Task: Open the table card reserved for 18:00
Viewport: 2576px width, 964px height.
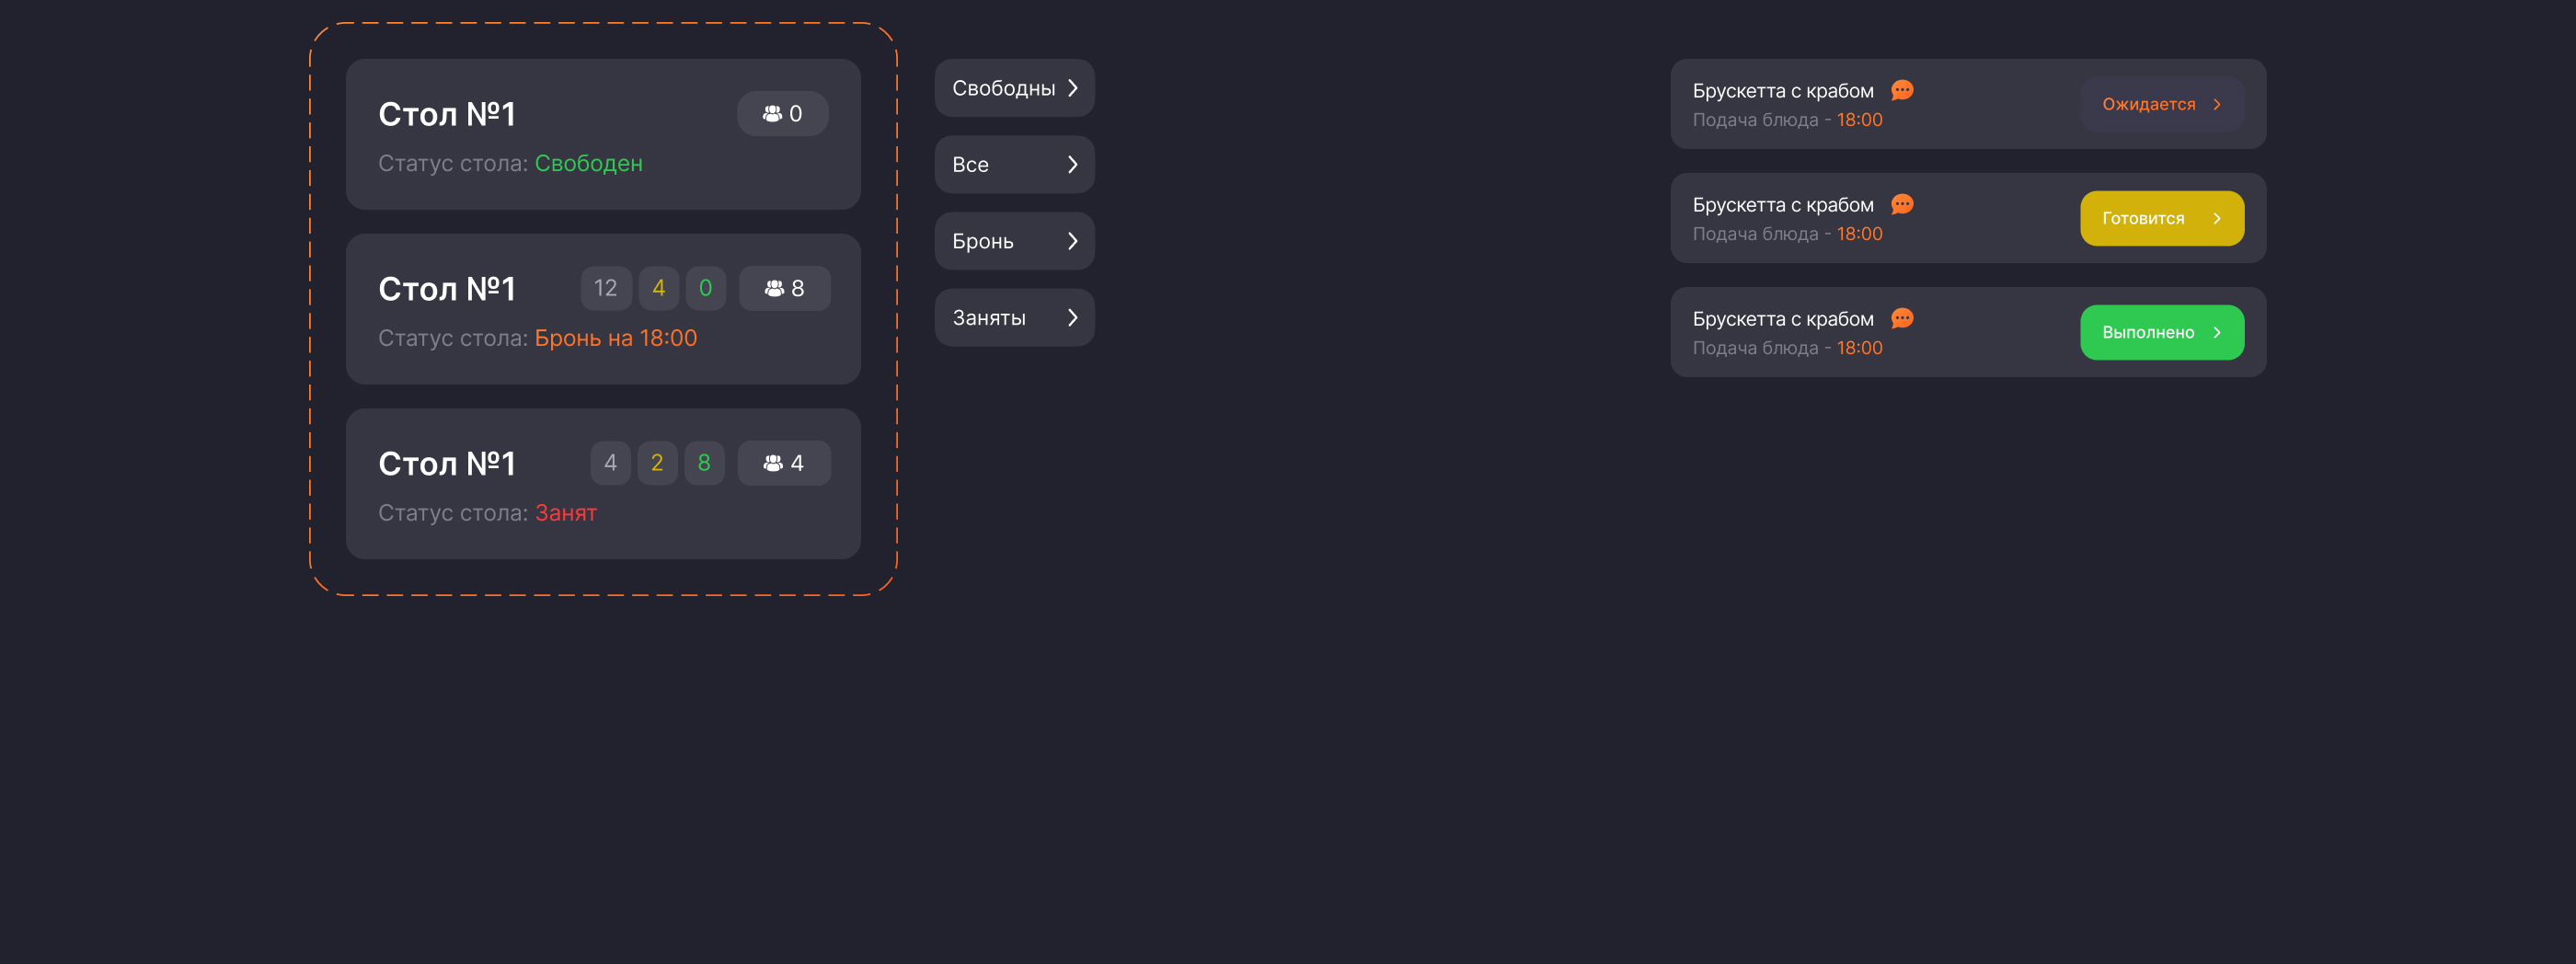Action: pos(602,309)
